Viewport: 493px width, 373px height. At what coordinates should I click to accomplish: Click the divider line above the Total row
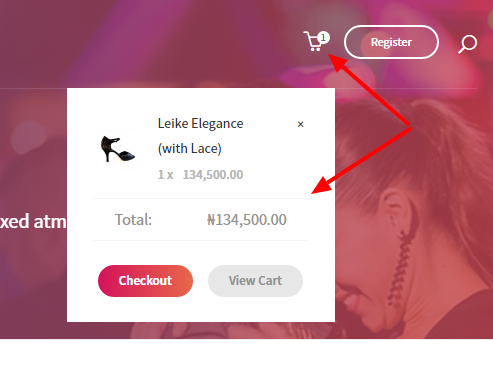(201, 198)
